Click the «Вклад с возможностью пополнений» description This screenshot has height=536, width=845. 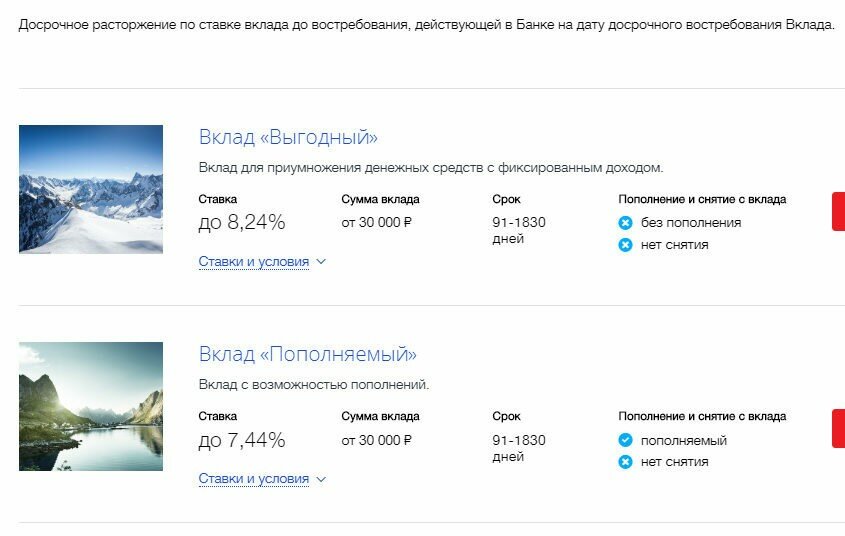tap(314, 385)
